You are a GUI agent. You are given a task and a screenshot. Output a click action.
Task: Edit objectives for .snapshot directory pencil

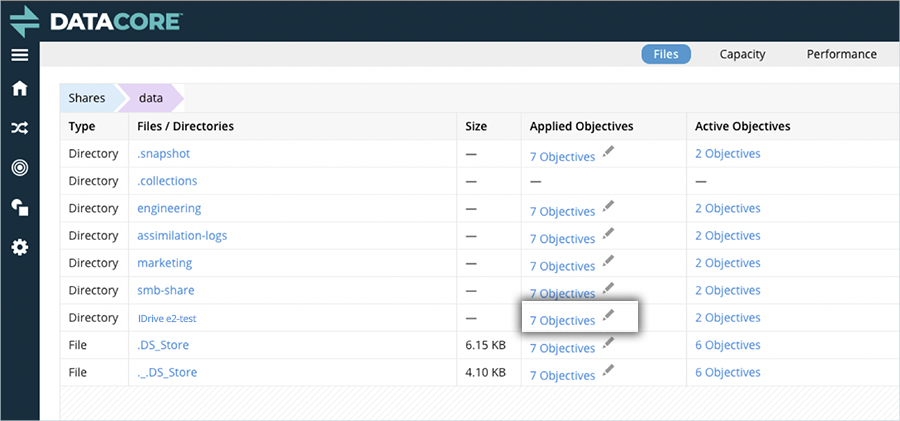[608, 153]
